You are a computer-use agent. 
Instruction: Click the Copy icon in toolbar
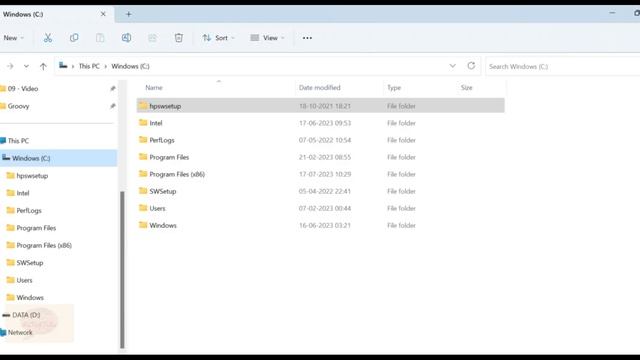point(74,38)
